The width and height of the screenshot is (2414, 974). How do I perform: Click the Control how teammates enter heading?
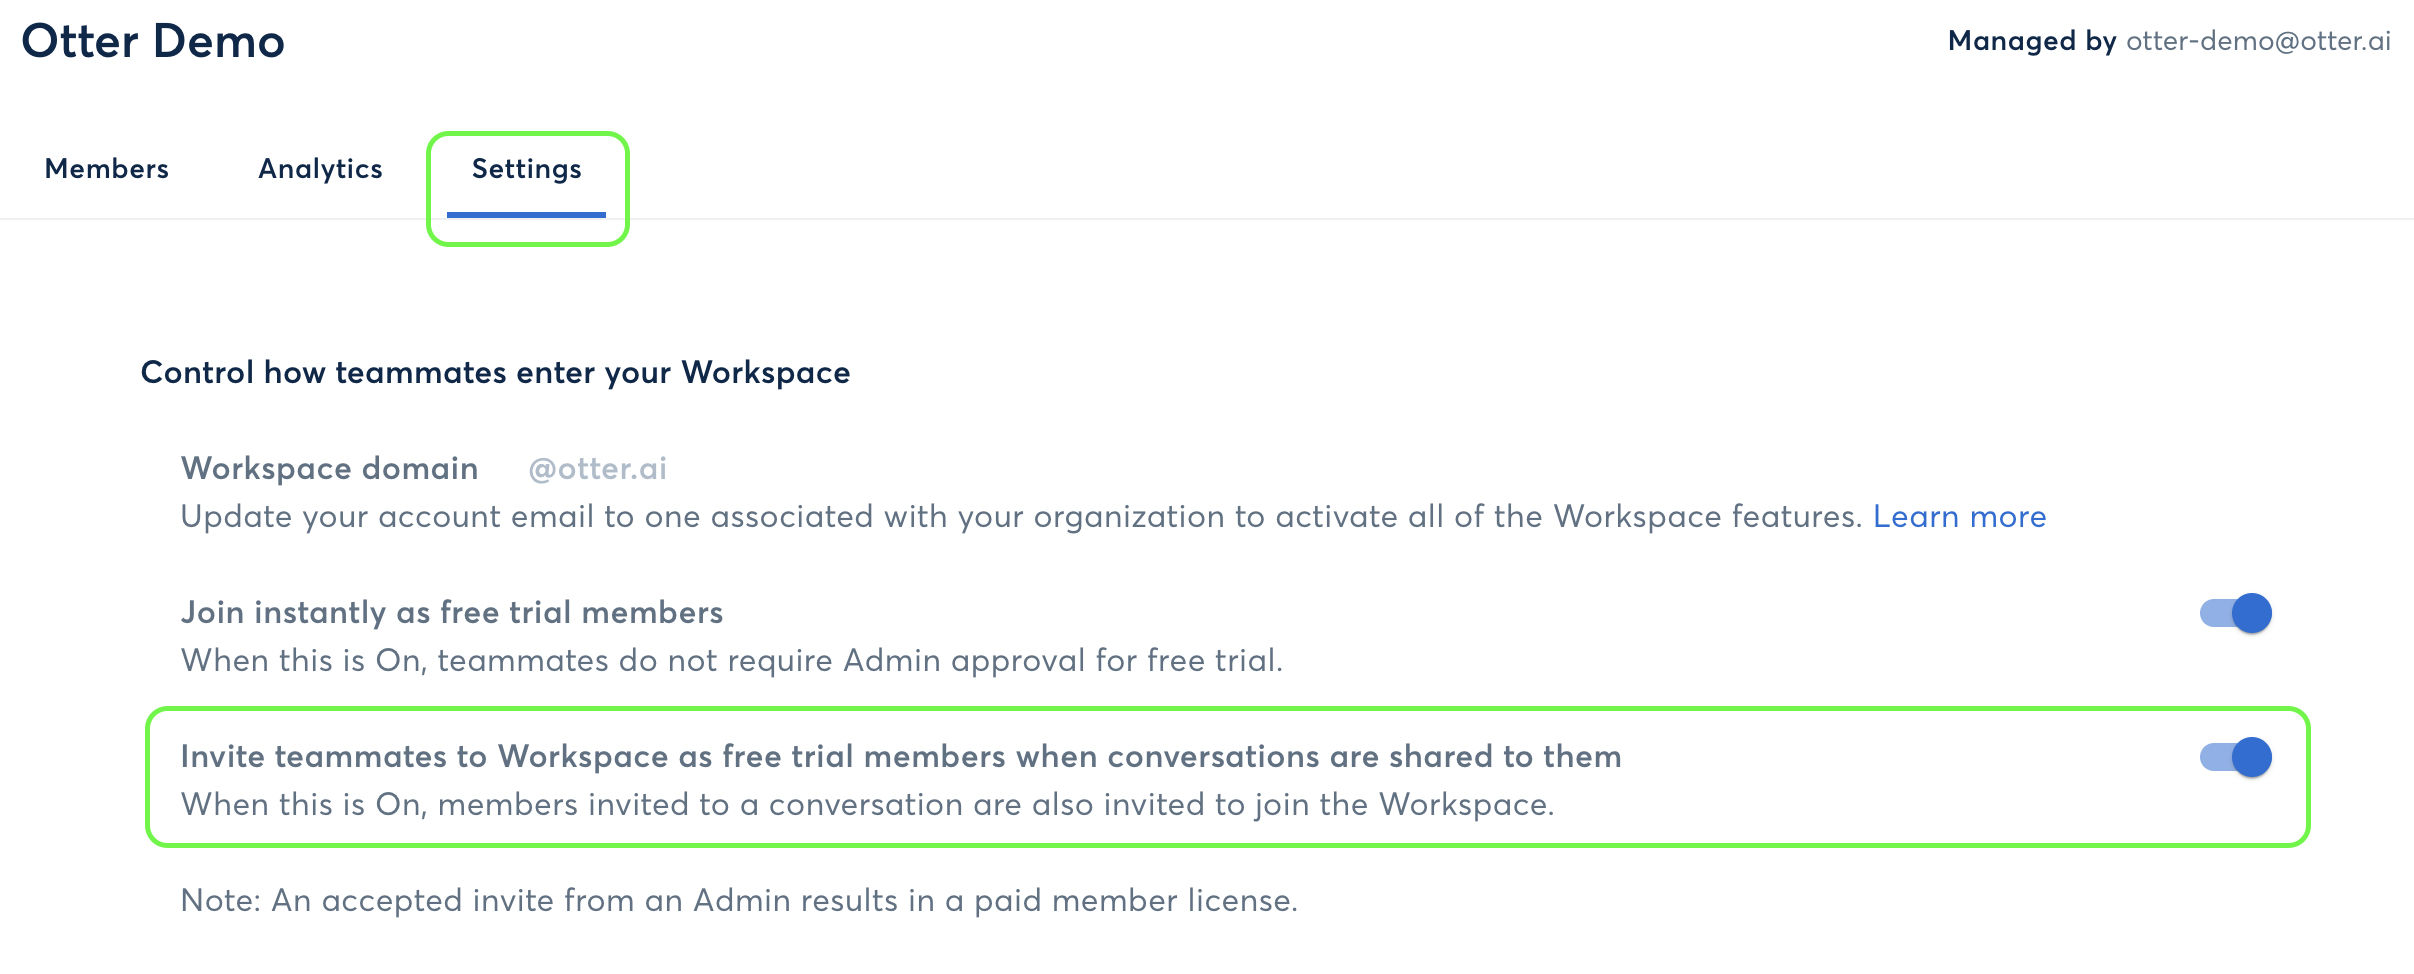click(495, 373)
